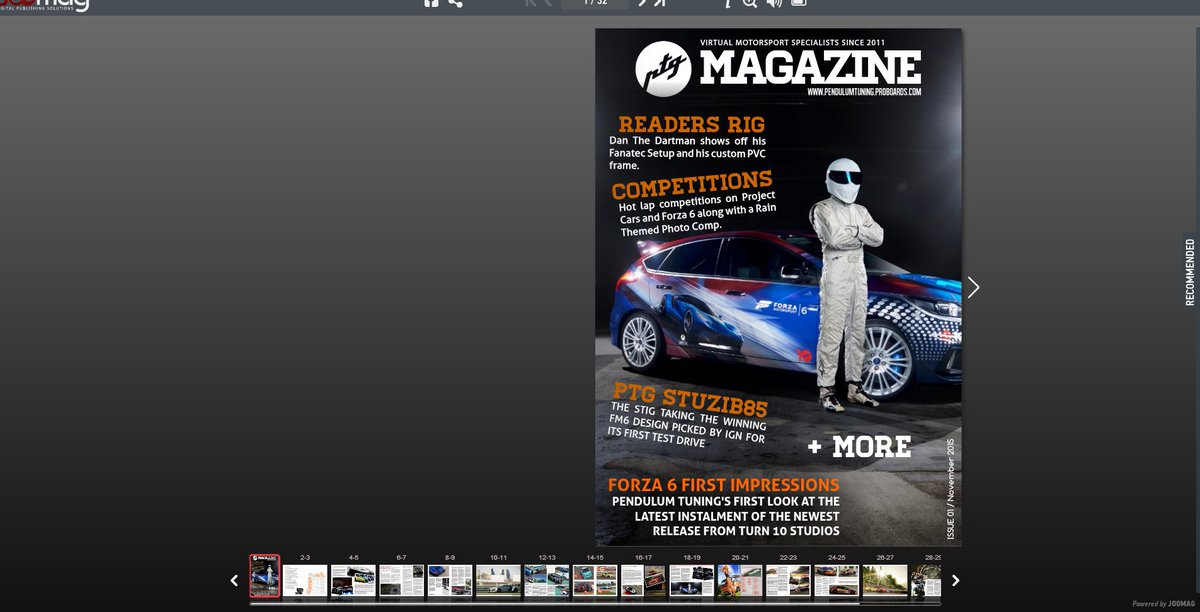Click the fullscreen icon in toolbar

(798, 3)
